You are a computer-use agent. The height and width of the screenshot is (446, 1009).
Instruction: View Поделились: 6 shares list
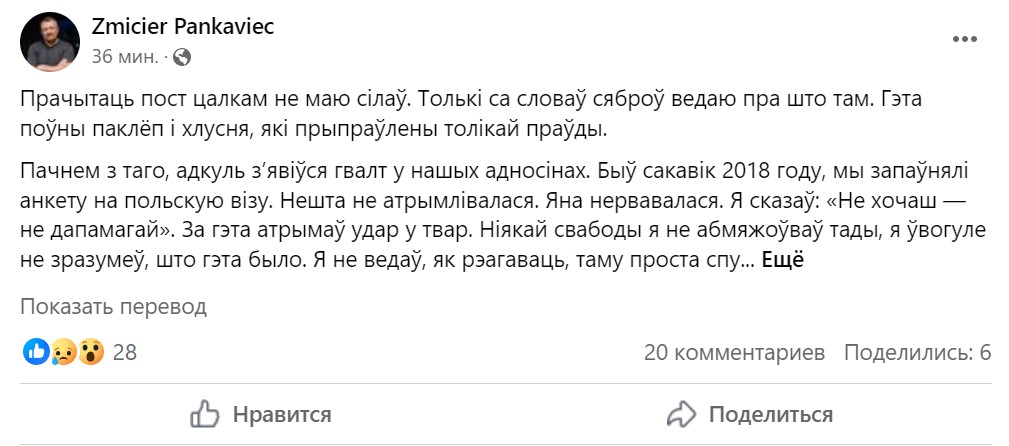click(x=916, y=352)
